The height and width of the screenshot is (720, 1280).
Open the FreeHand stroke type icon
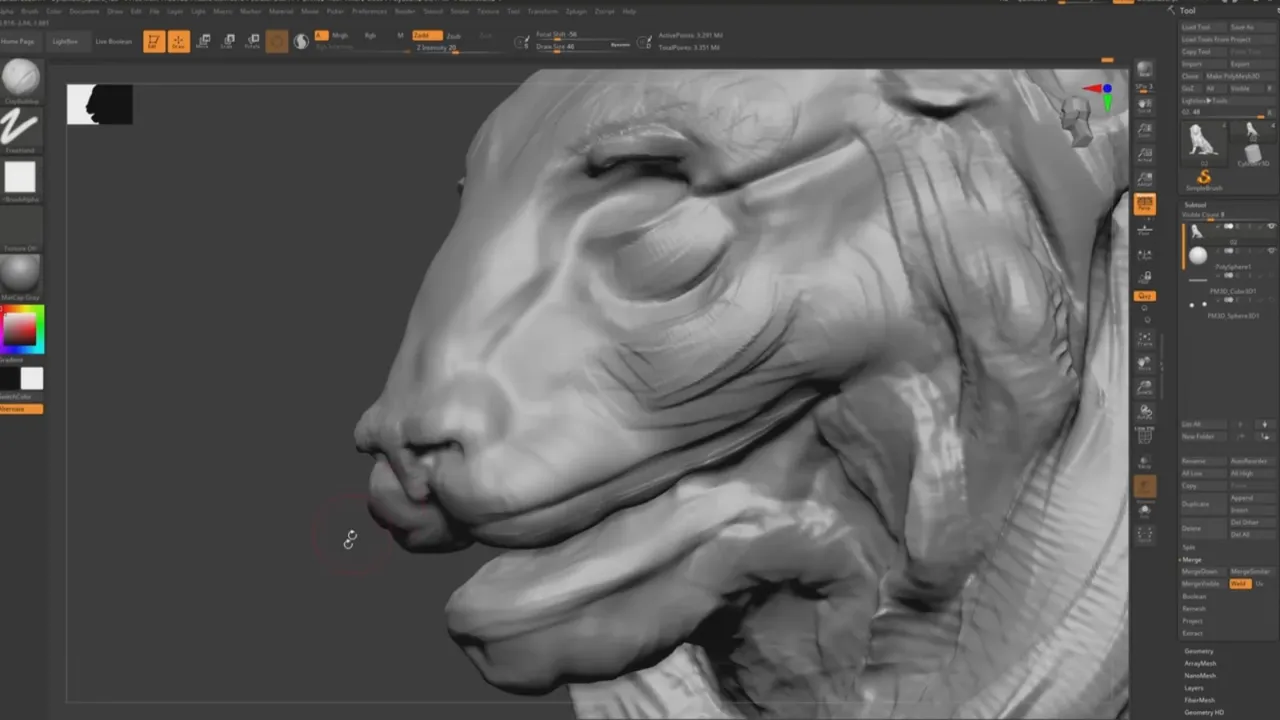tap(21, 128)
